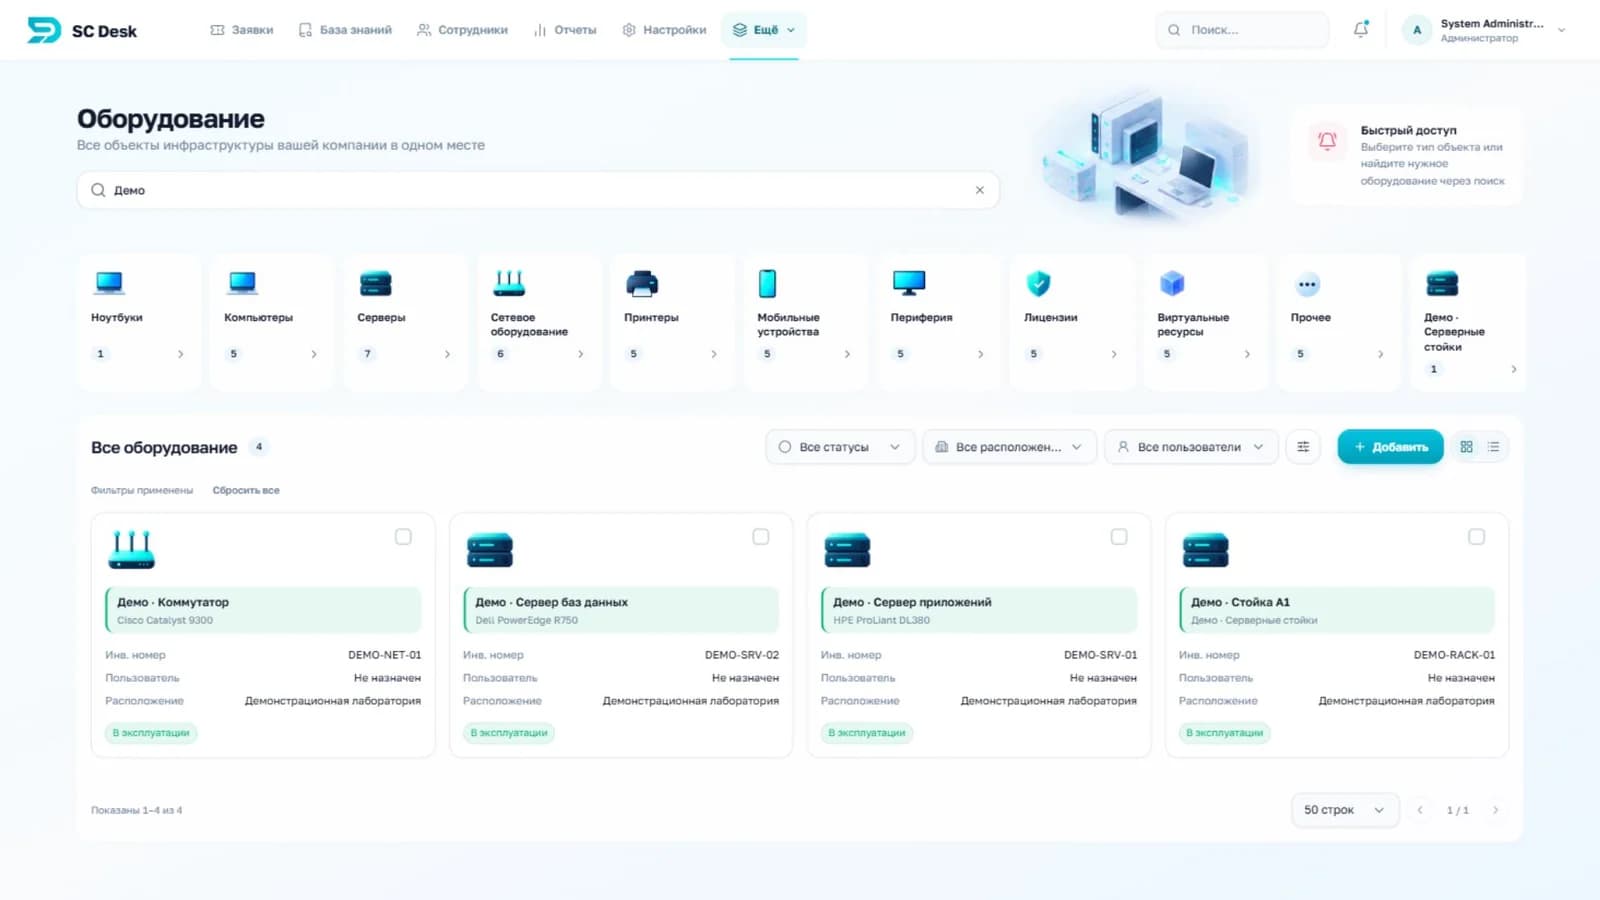Screen dimensions: 1600x900
Task: Open Настройки section
Action: pos(664,30)
